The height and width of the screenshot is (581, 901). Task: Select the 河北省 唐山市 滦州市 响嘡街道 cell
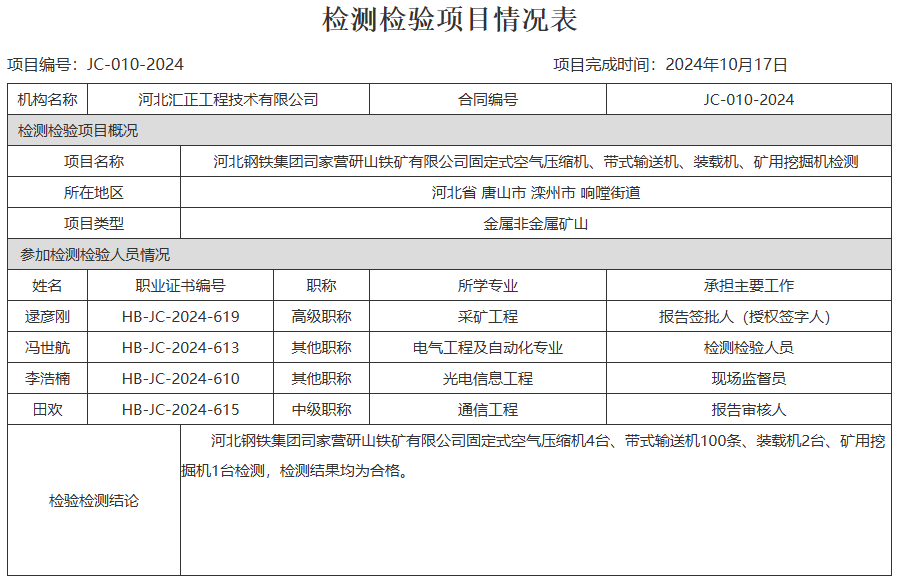(536, 193)
